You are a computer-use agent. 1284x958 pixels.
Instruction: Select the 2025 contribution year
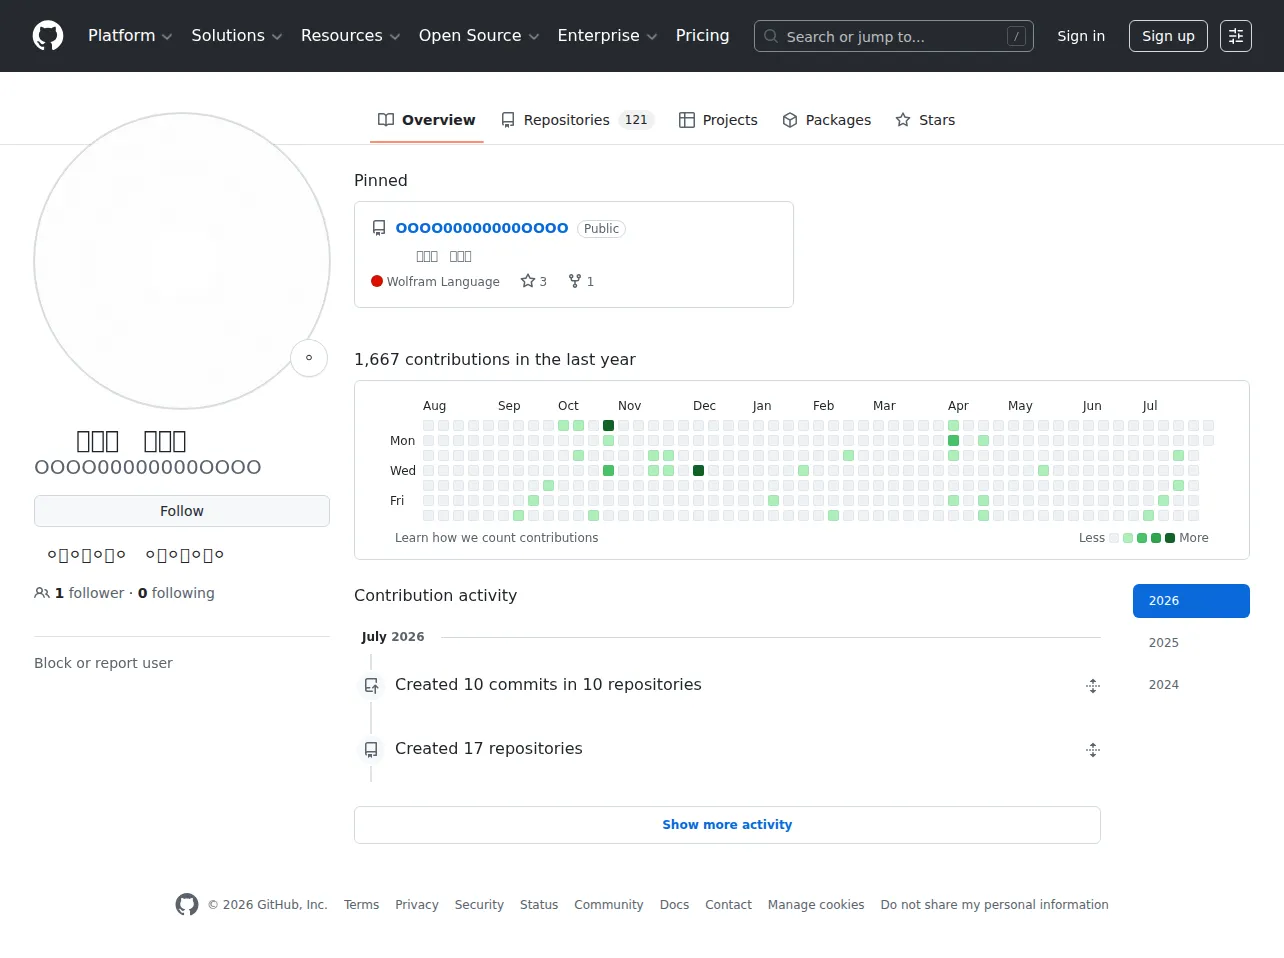point(1191,643)
